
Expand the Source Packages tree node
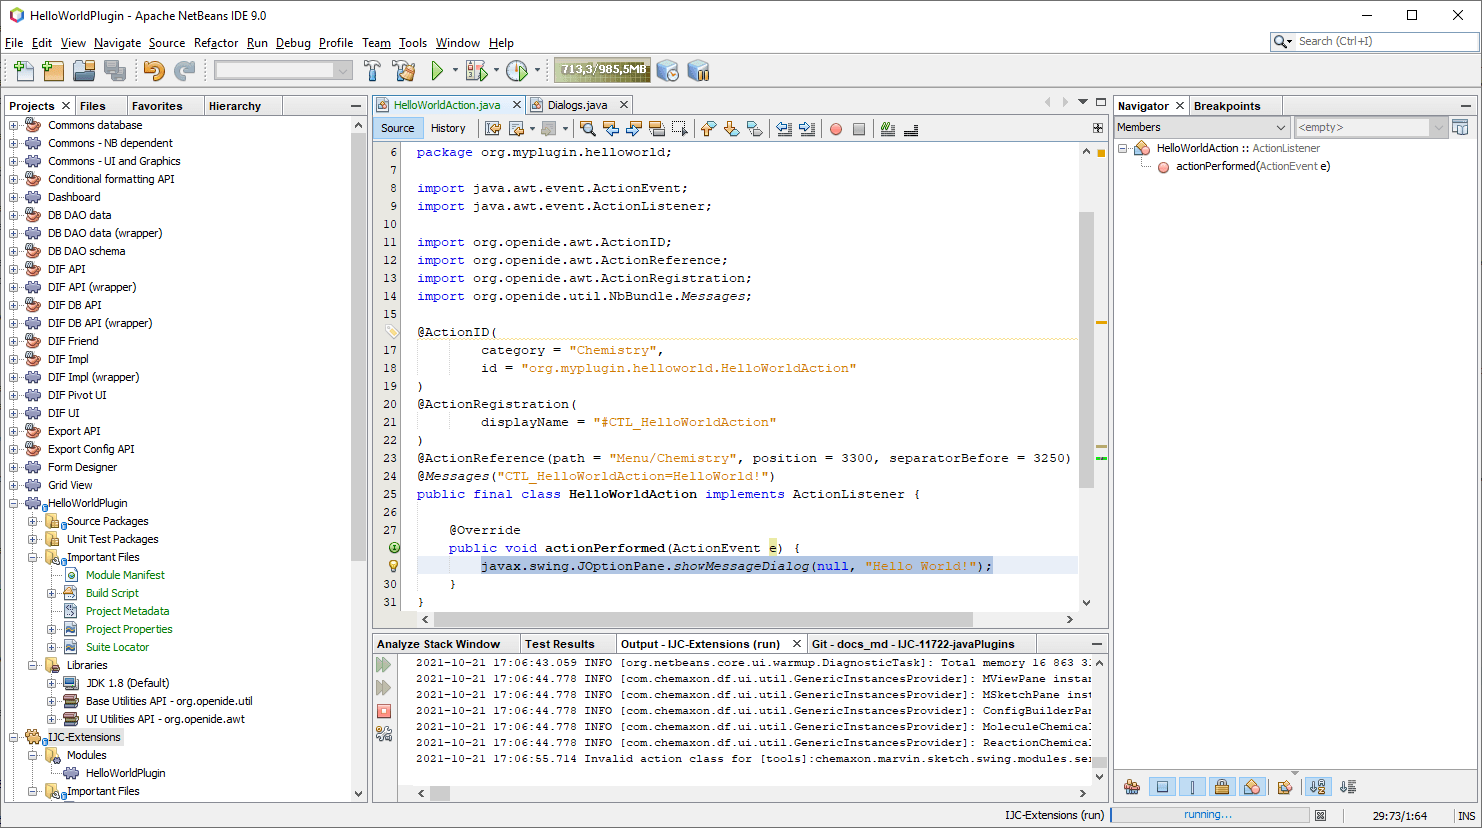click(x=33, y=521)
